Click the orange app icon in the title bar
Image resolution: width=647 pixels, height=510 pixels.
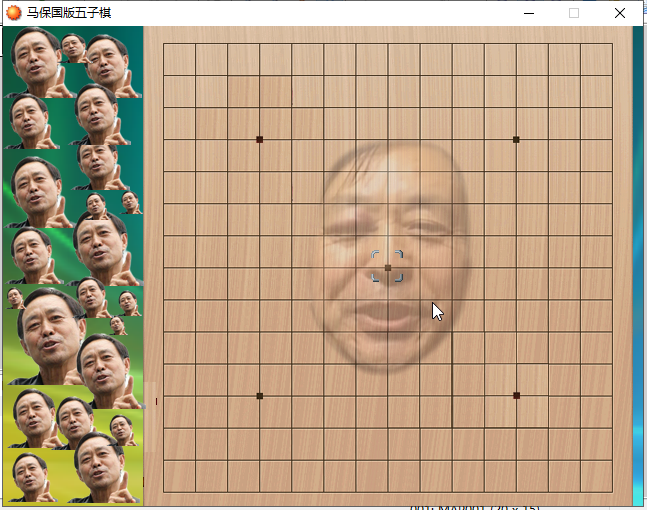click(x=14, y=13)
